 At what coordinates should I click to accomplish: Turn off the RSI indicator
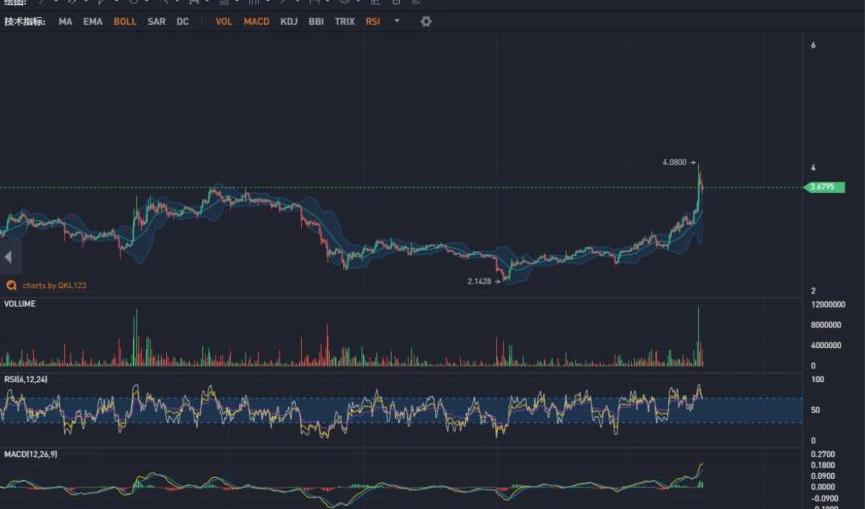pyautogui.click(x=373, y=21)
